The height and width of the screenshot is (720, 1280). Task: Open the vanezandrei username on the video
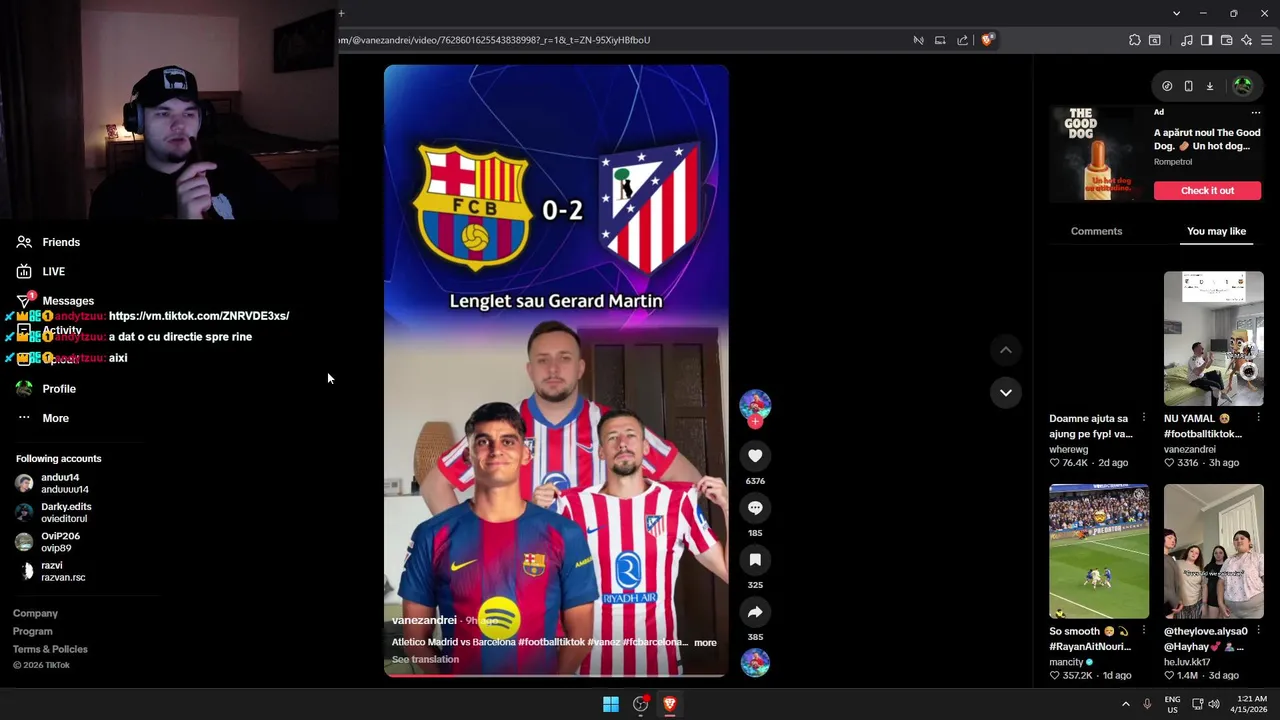coord(424,620)
